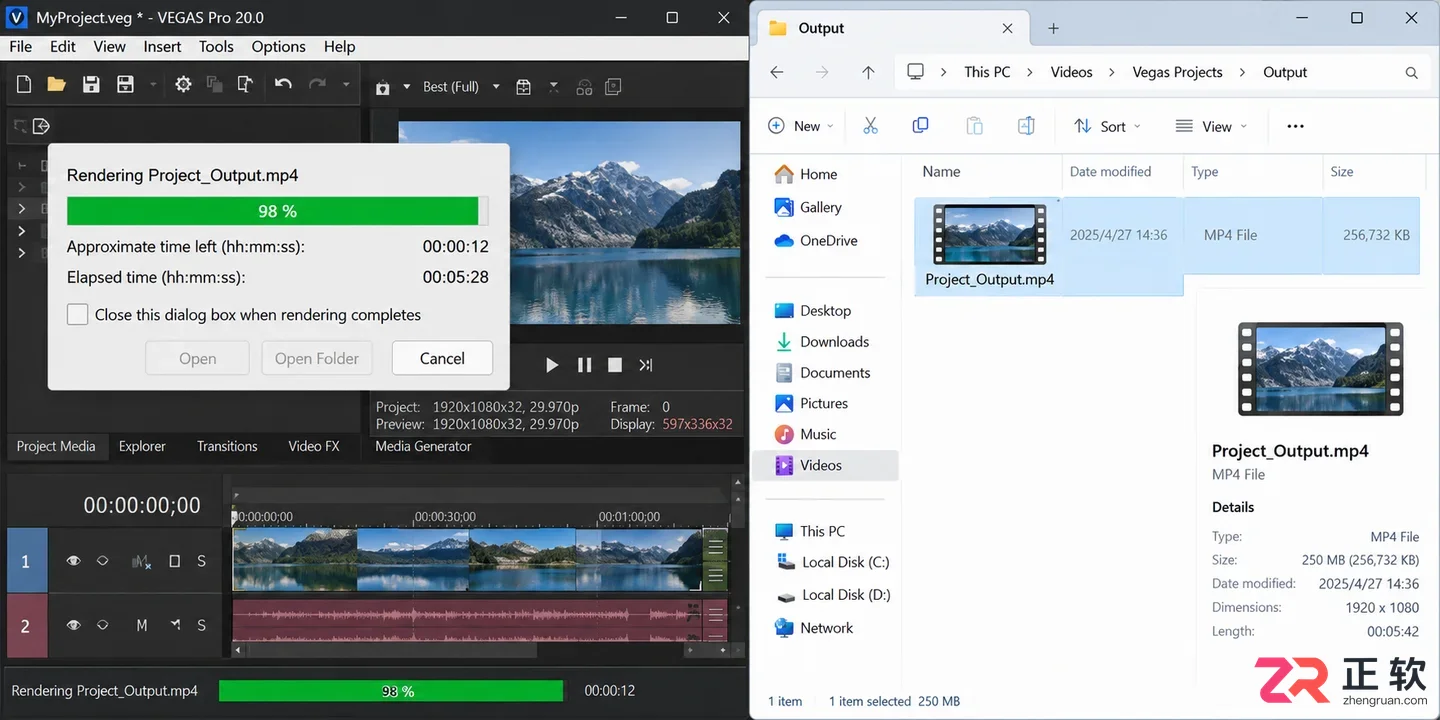The height and width of the screenshot is (720, 1440).
Task: Open the three-dots More options in Explorer
Action: [1295, 126]
